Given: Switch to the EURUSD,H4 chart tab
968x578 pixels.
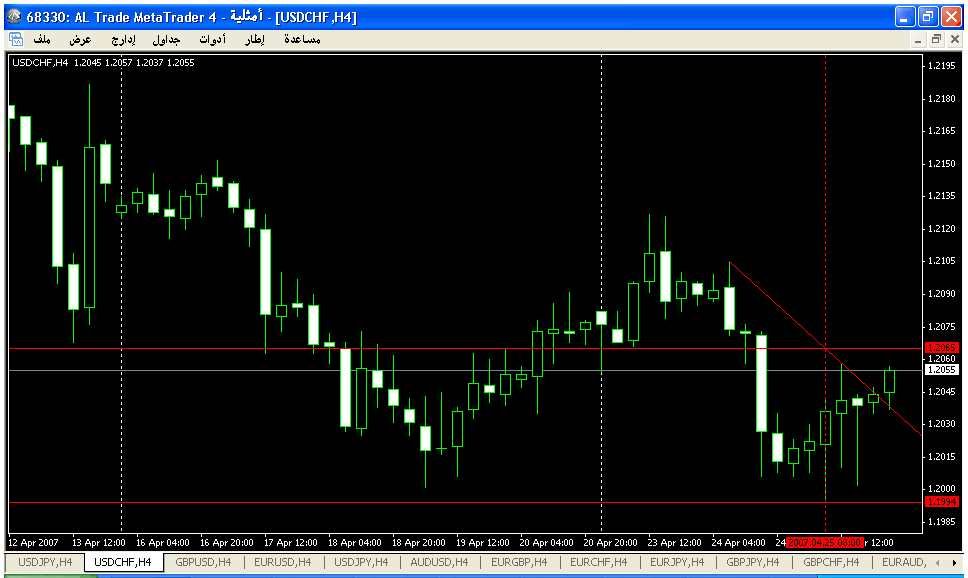Looking at the screenshot, I should coord(283,562).
